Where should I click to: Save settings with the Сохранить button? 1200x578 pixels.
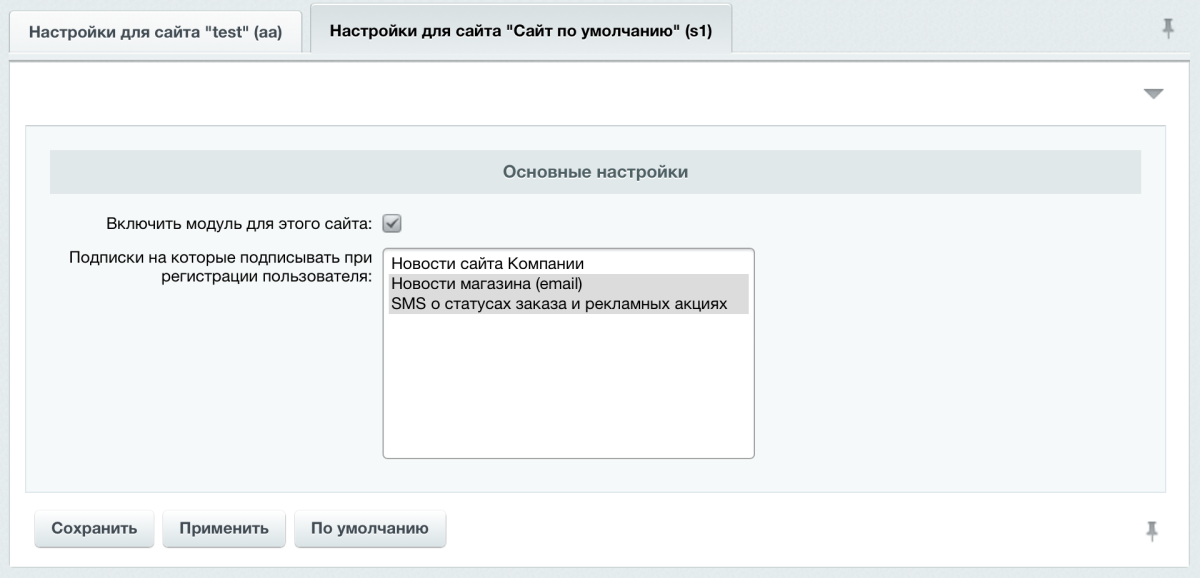(93, 529)
